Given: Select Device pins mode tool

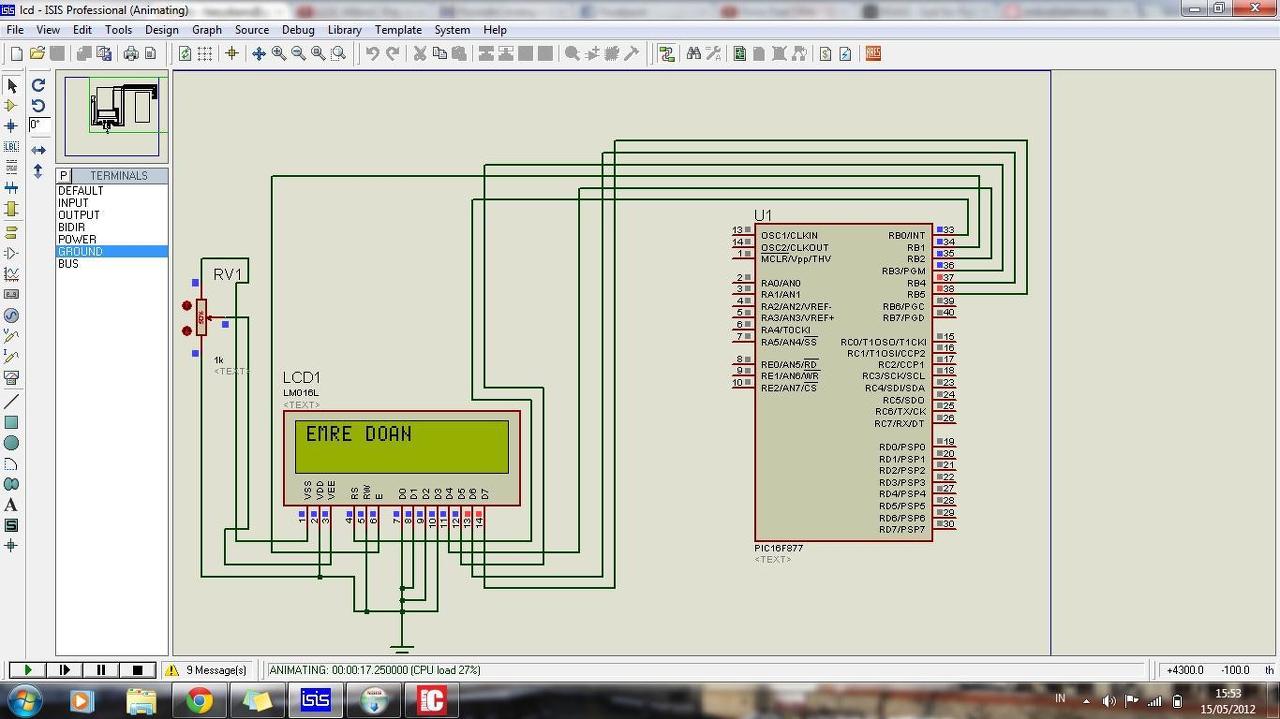Looking at the screenshot, I should 12,253.
